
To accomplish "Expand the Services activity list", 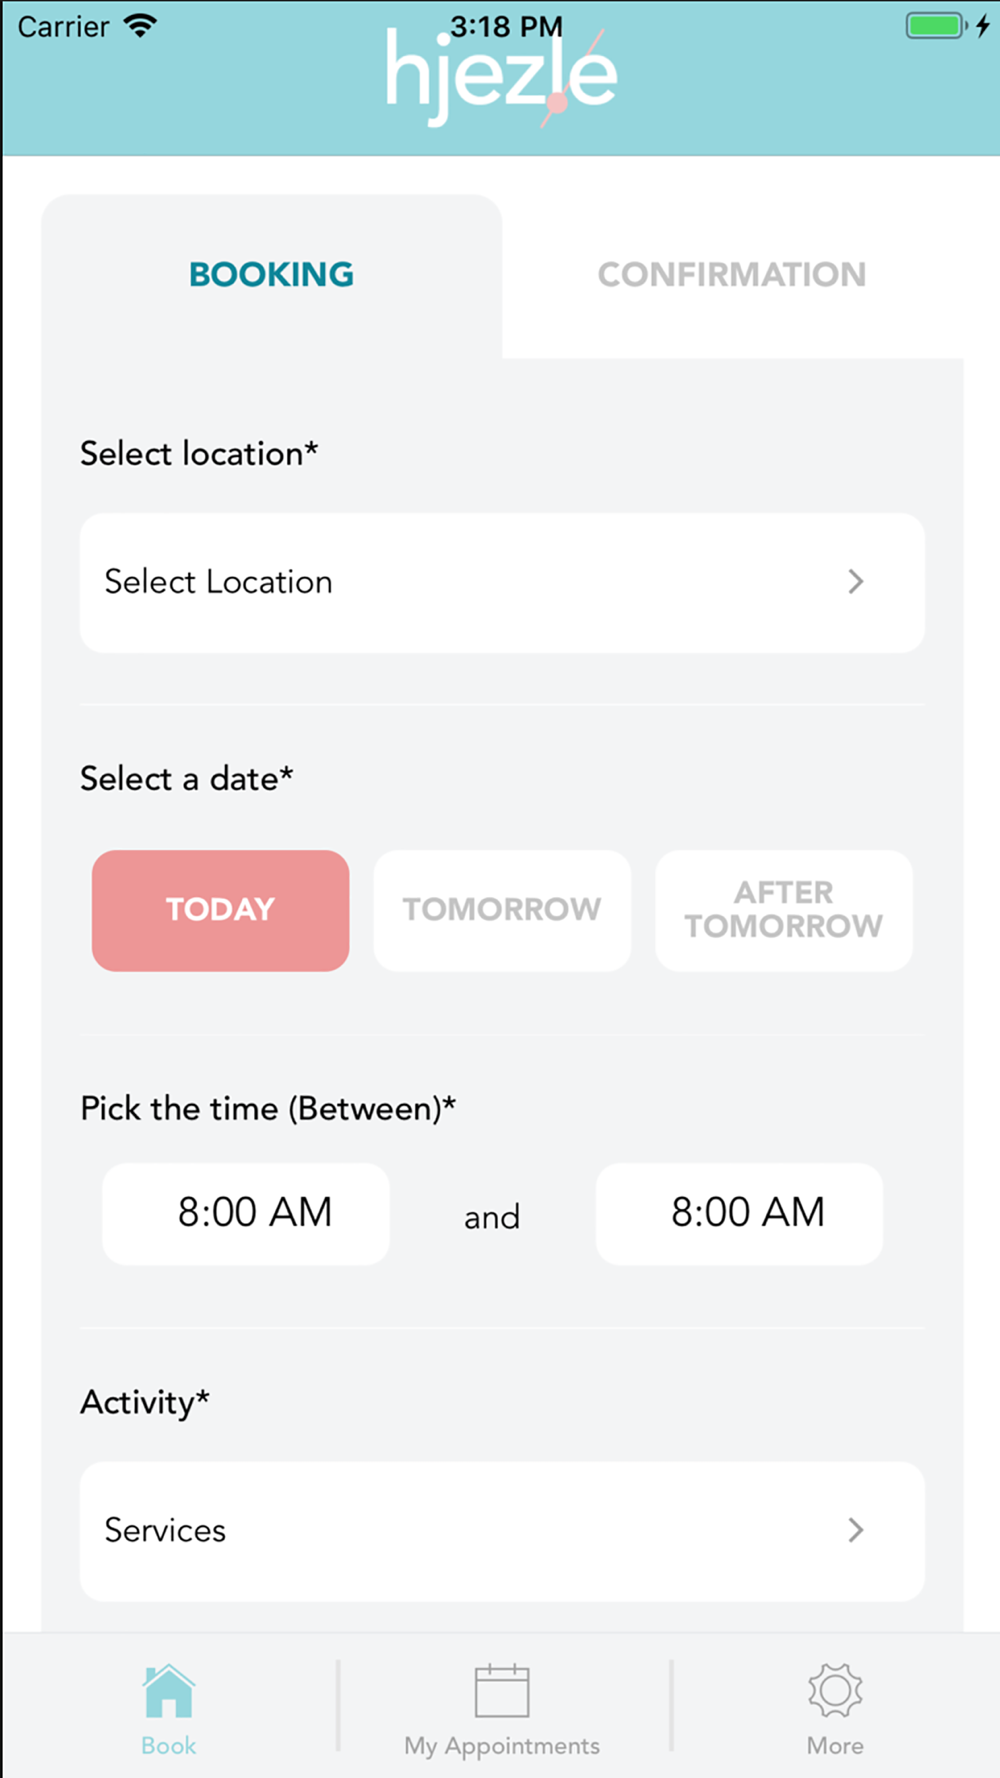I will (x=502, y=1531).
